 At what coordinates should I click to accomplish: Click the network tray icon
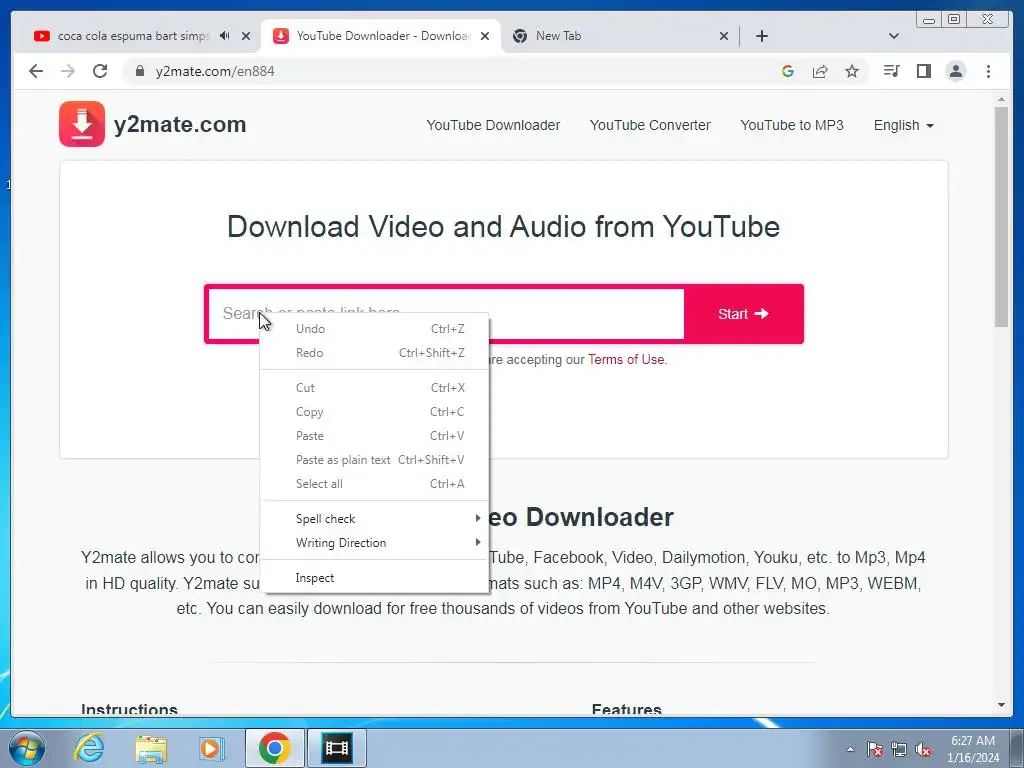[x=899, y=749]
